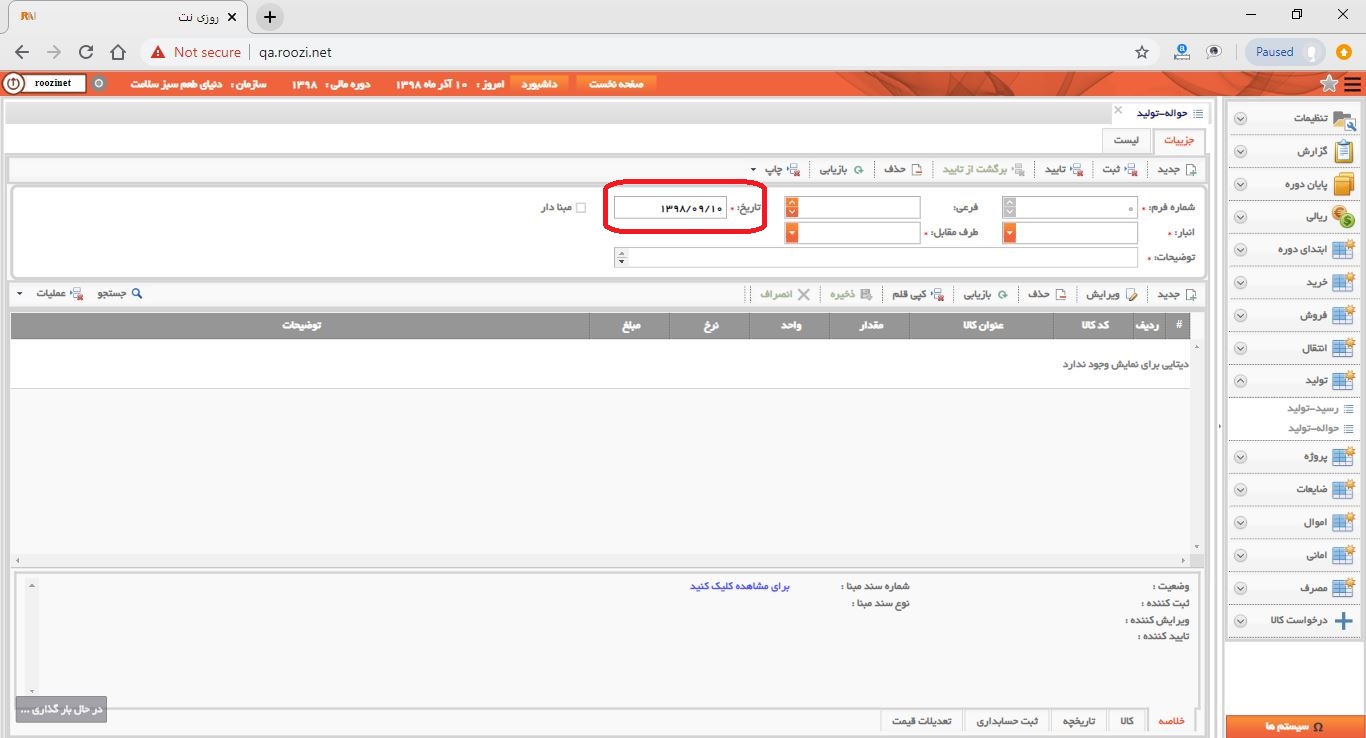Expand the مصرف section chevron
The width and height of the screenshot is (1366, 738).
tap(1240, 588)
